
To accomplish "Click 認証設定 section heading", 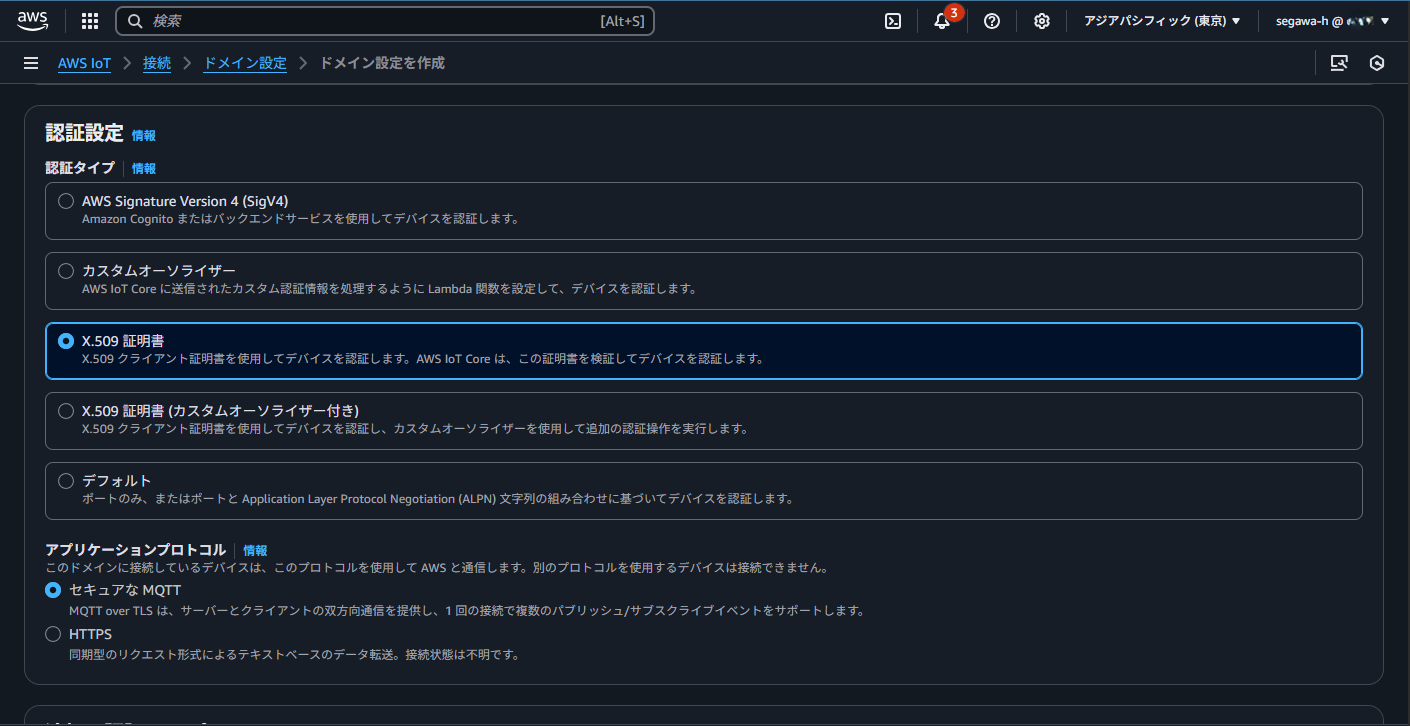I will point(84,133).
